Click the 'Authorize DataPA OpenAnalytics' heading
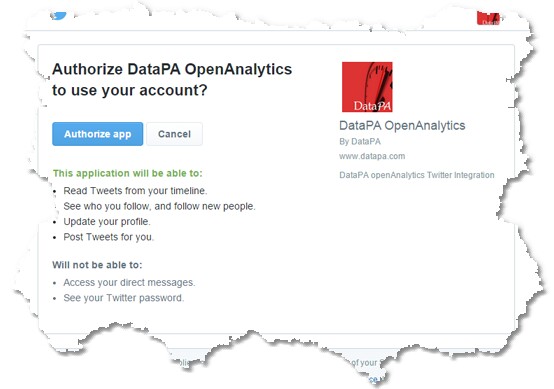The image size is (554, 389). (x=172, y=69)
